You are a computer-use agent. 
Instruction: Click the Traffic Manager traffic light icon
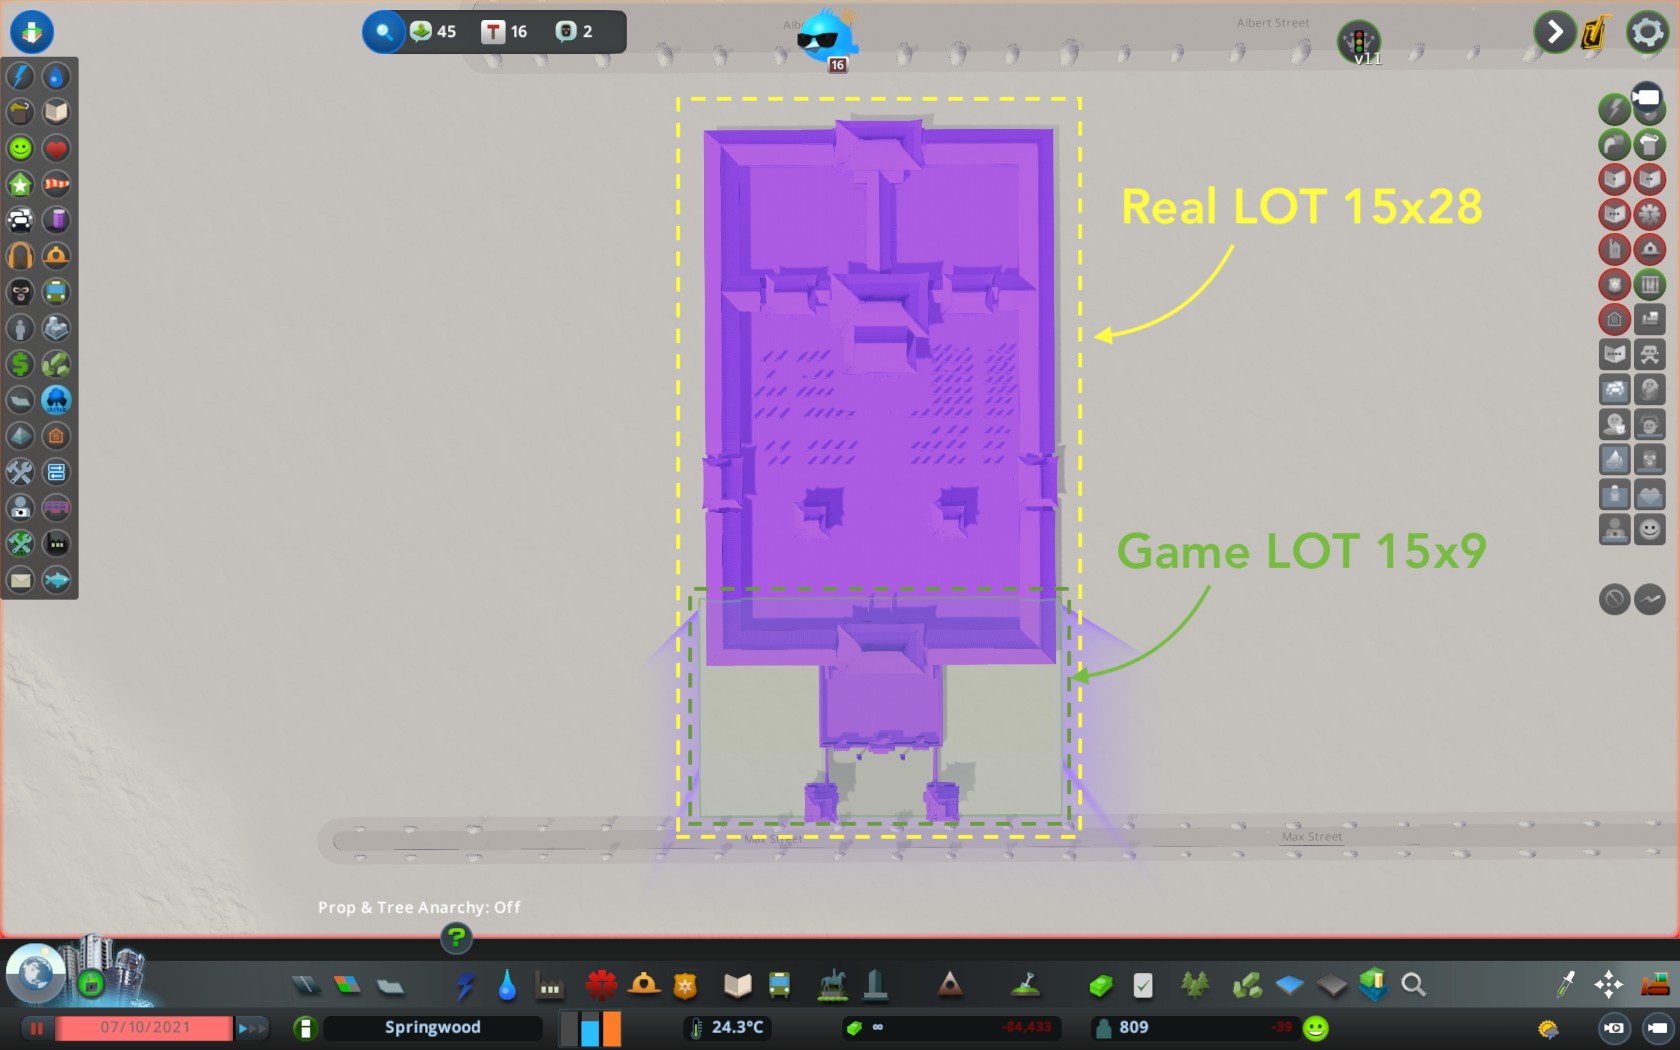(x=1358, y=42)
